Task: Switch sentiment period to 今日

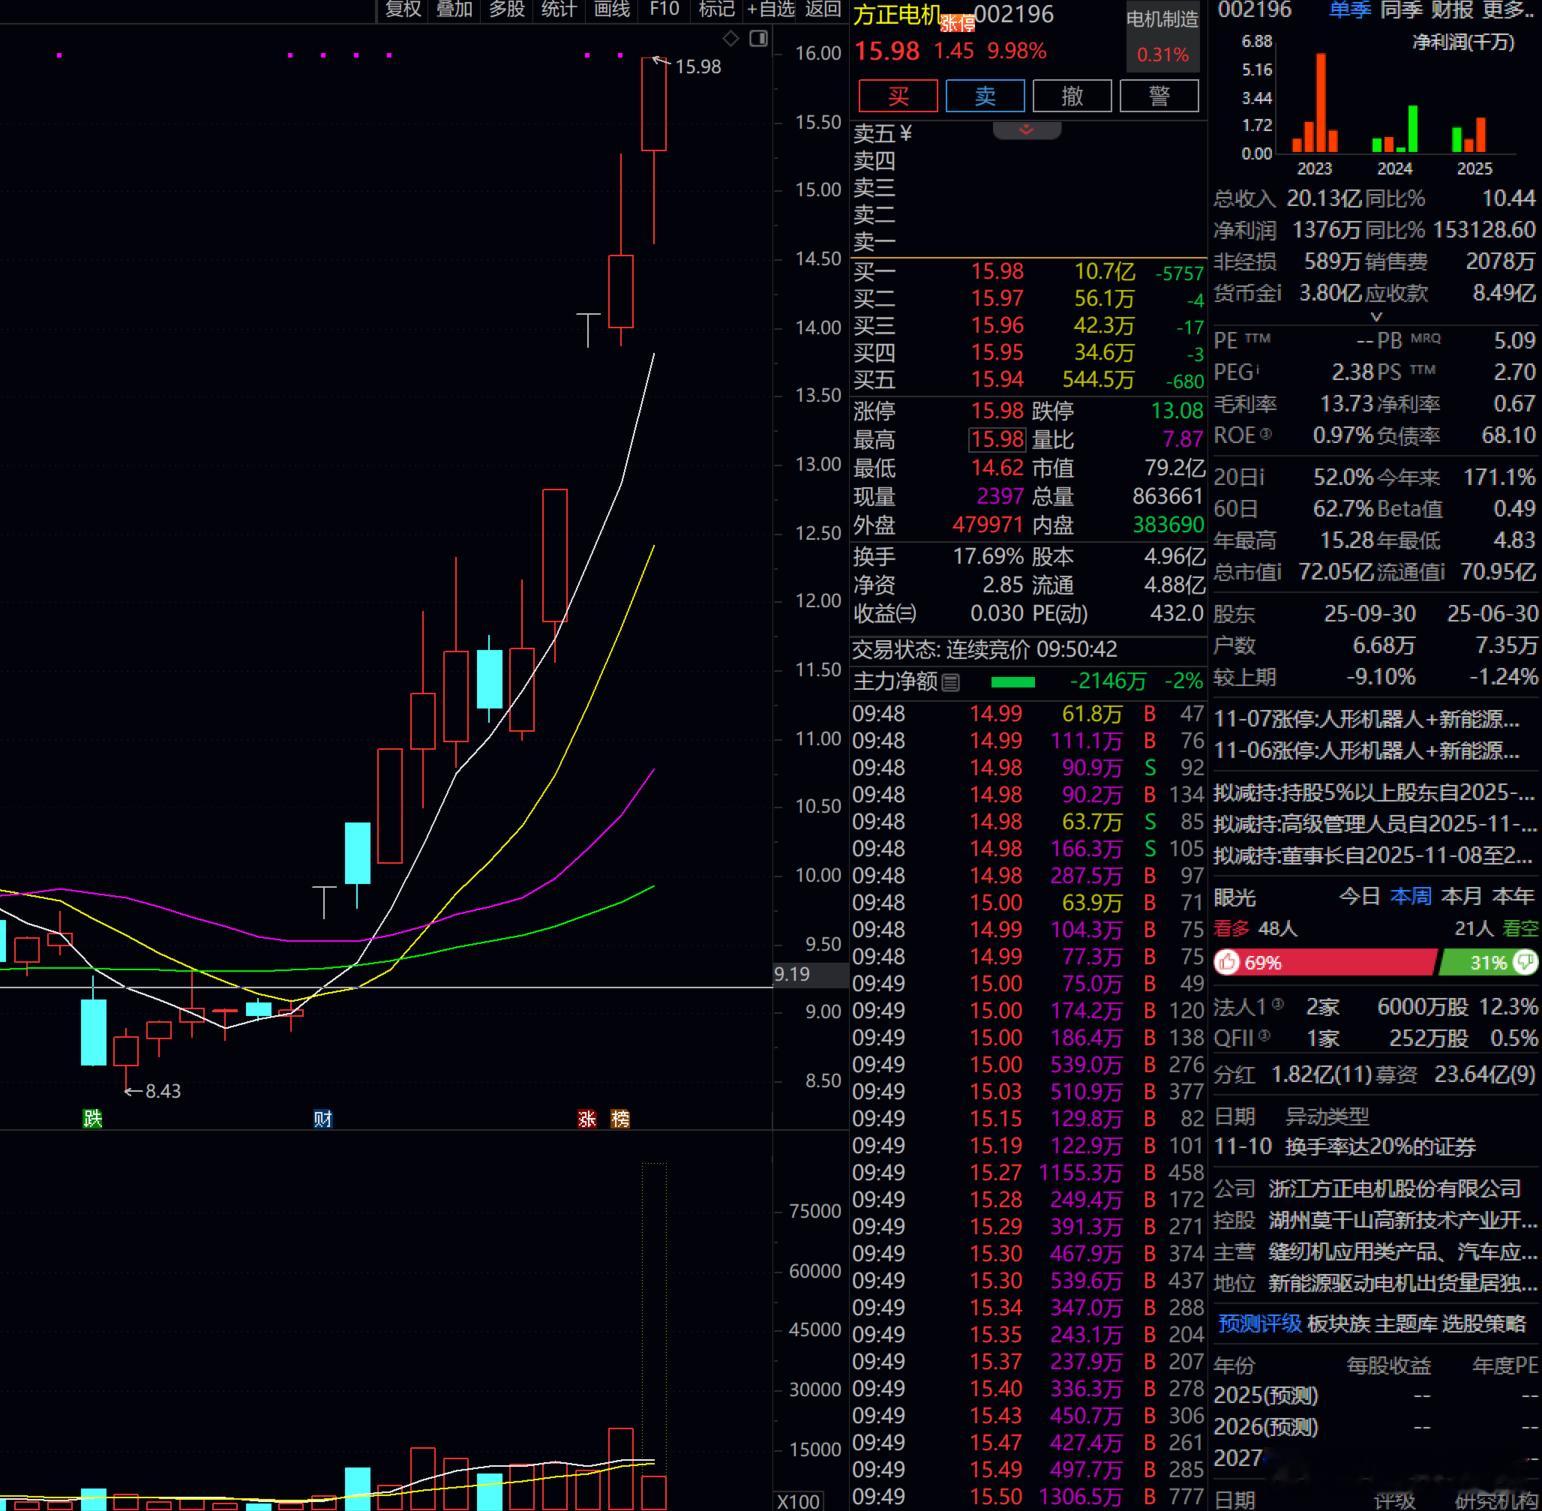Action: tap(1359, 896)
